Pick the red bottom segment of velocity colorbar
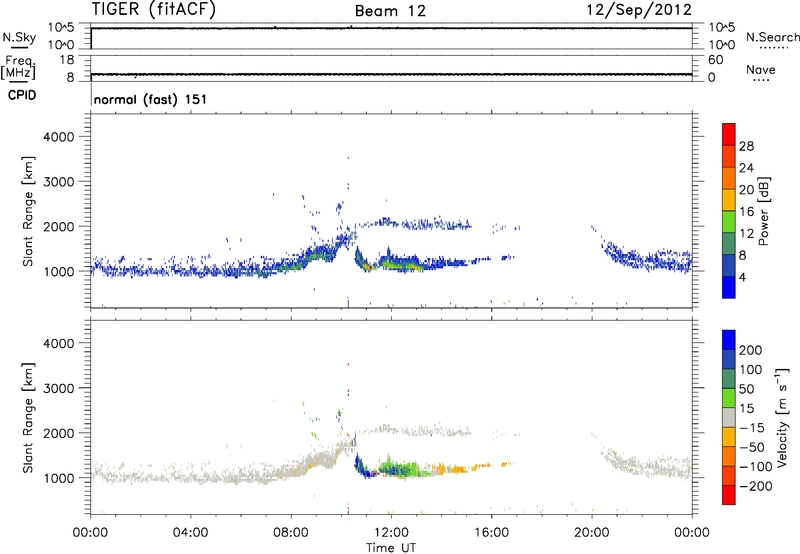 [729, 495]
